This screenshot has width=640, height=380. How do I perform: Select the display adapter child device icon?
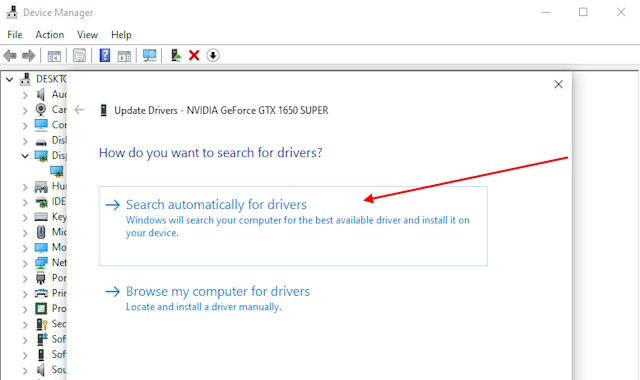[57, 171]
